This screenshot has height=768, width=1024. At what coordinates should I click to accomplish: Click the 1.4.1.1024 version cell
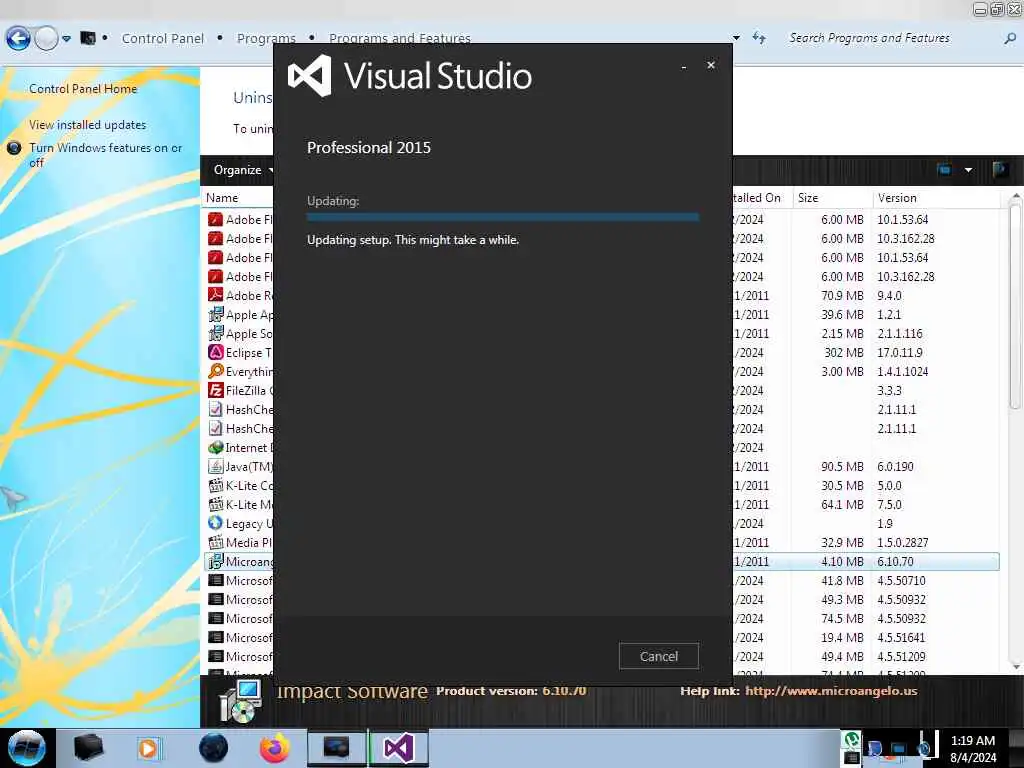[x=903, y=372]
